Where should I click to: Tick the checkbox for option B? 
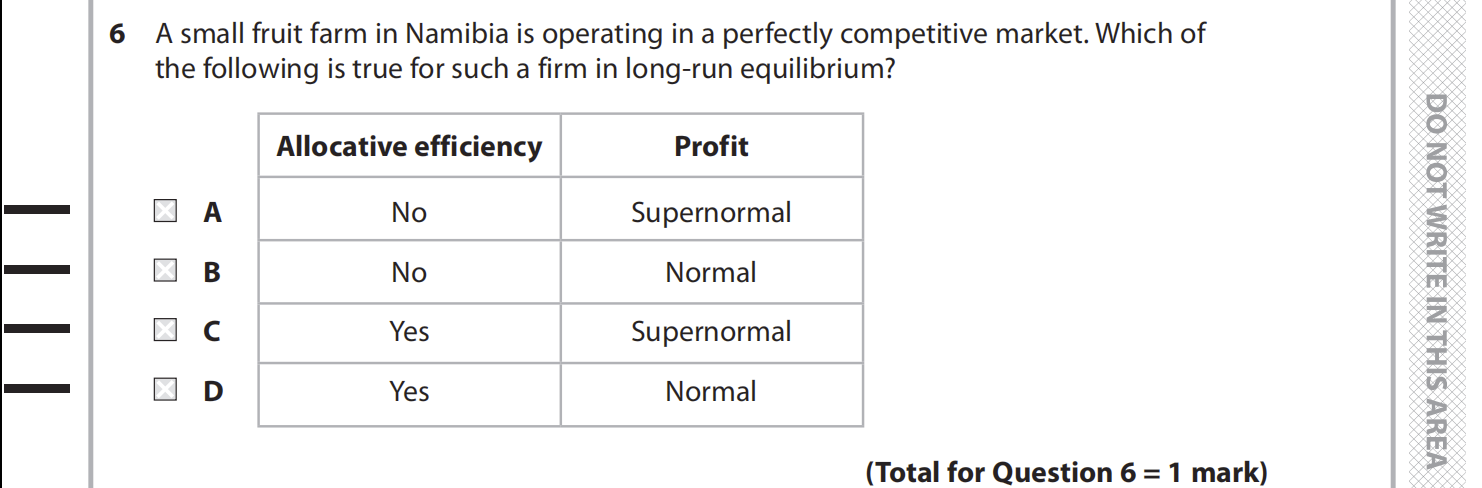click(165, 271)
